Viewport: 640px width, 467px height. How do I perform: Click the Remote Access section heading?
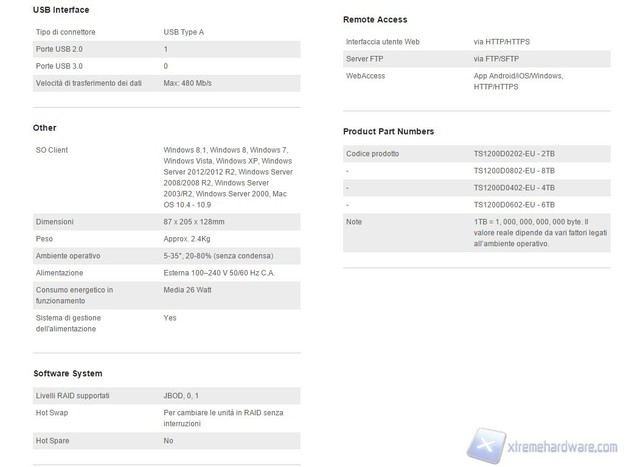pyautogui.click(x=375, y=20)
